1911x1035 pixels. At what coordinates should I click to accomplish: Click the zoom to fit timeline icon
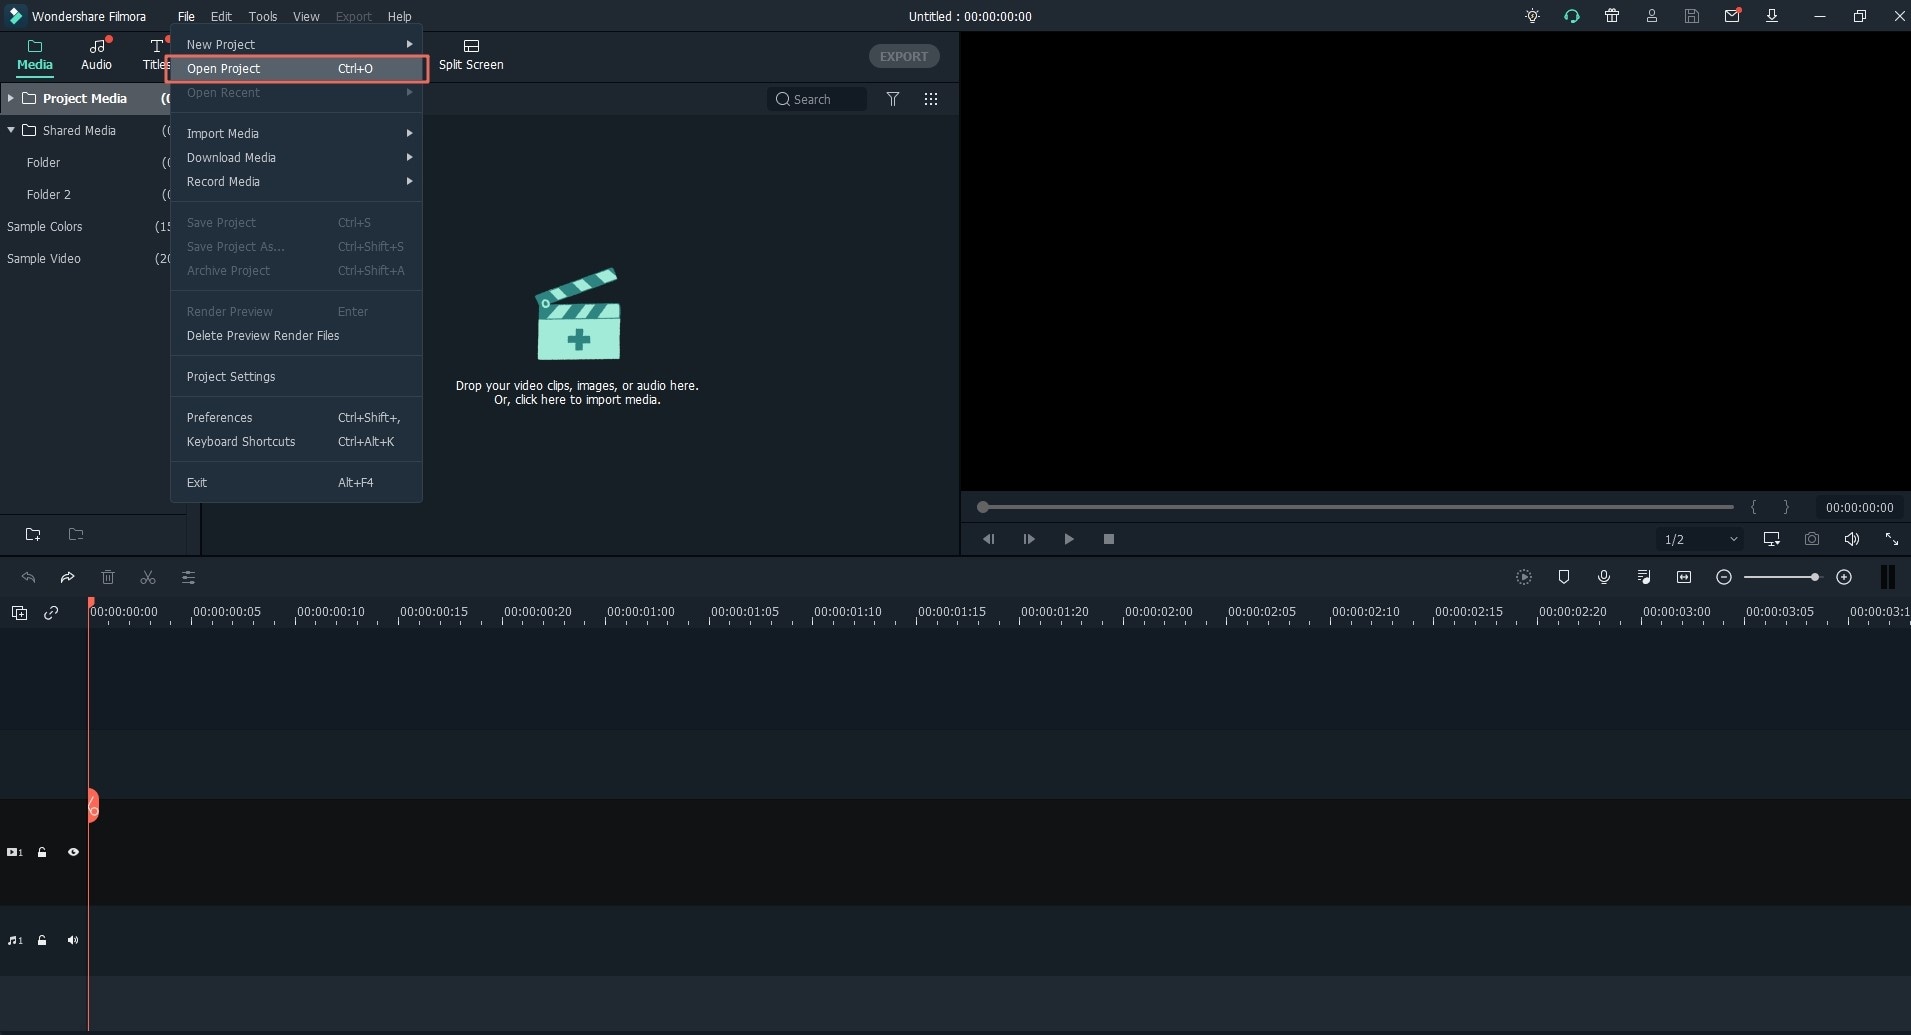point(1684,577)
